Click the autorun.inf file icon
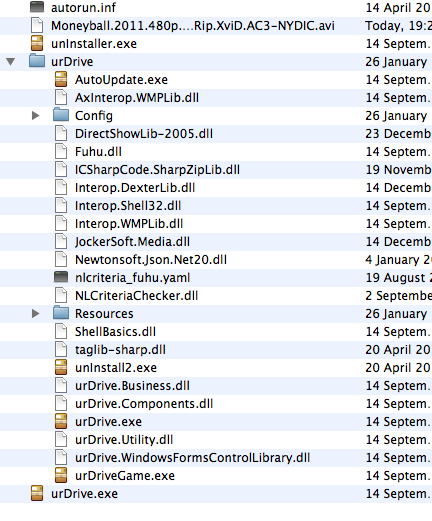This screenshot has width=432, height=521. [37, 7]
